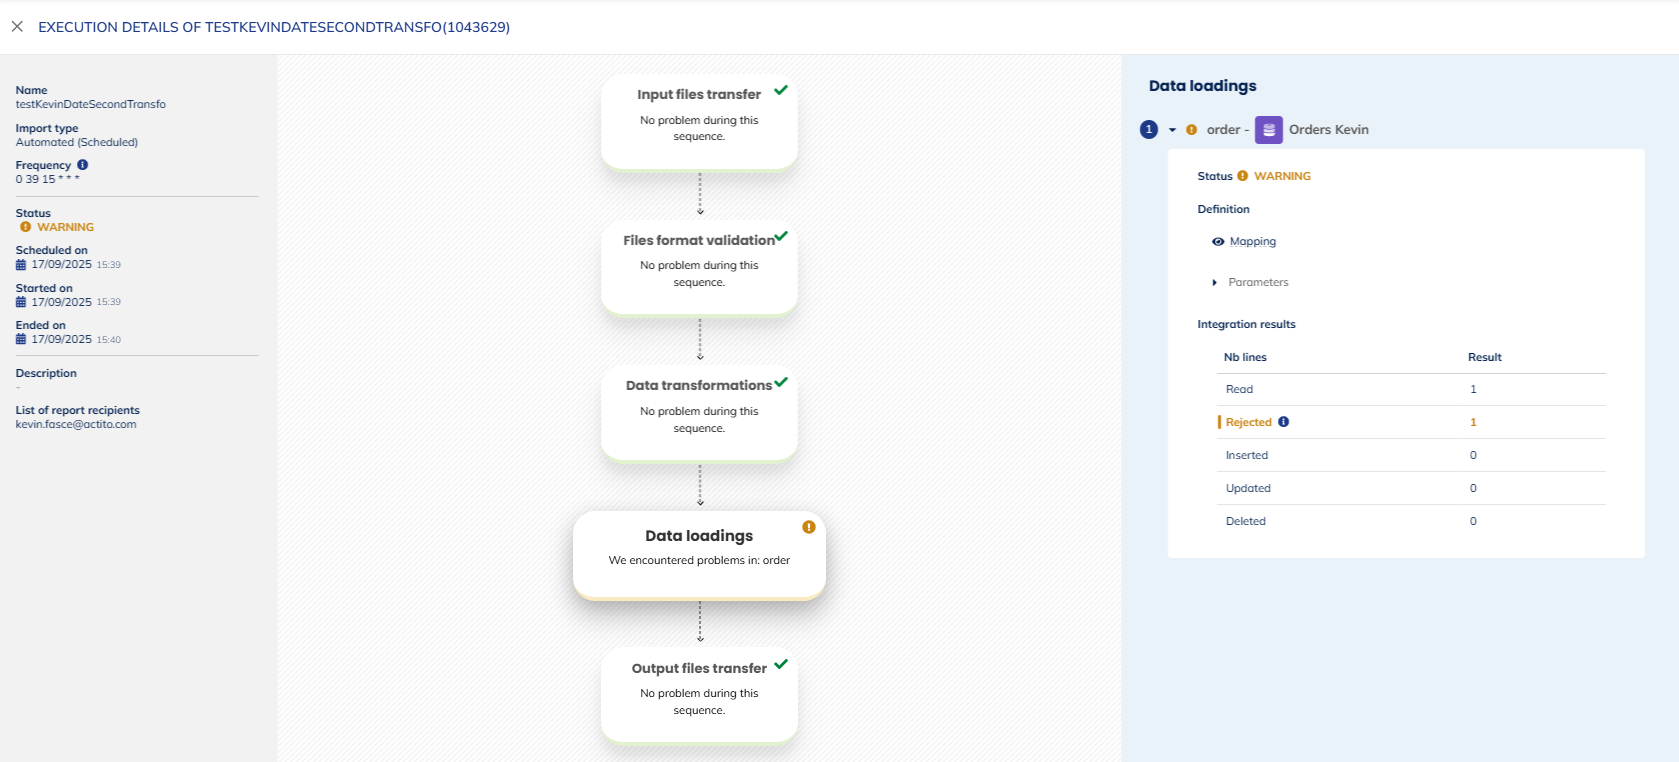Click the eye icon next to Mapping
Screen dimensions: 1679x762
point(1217,242)
